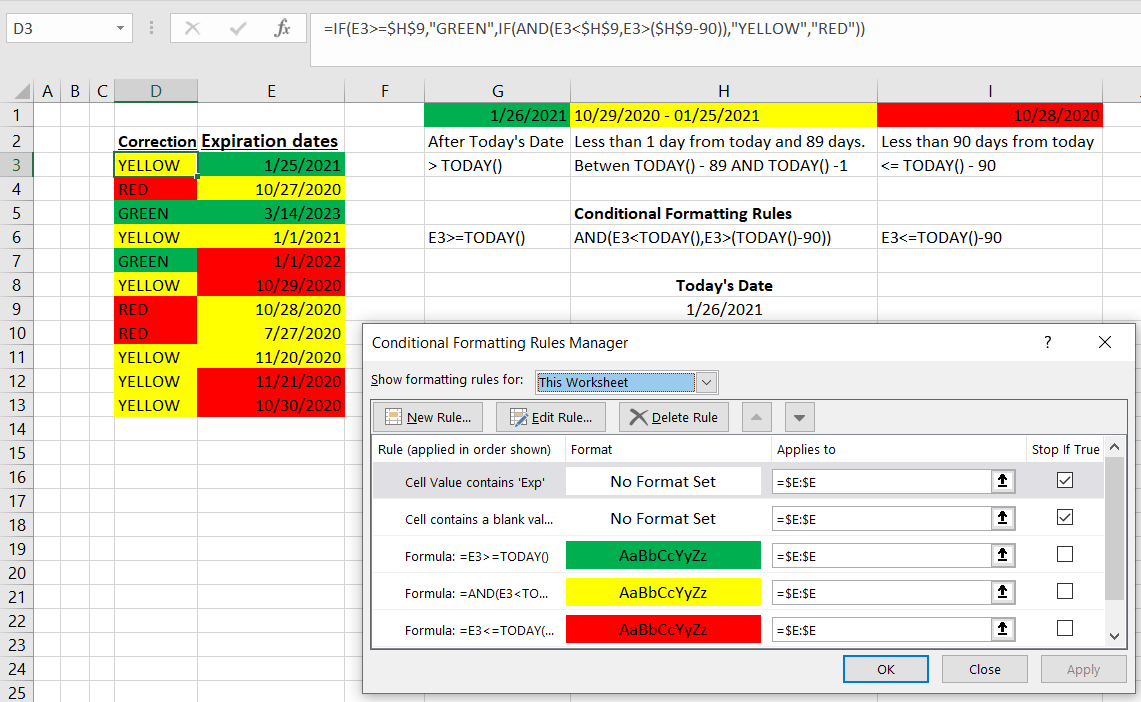Screen dimensions: 1141x702
Task: Check Stop If True for the green formula rule
Action: click(x=1065, y=553)
